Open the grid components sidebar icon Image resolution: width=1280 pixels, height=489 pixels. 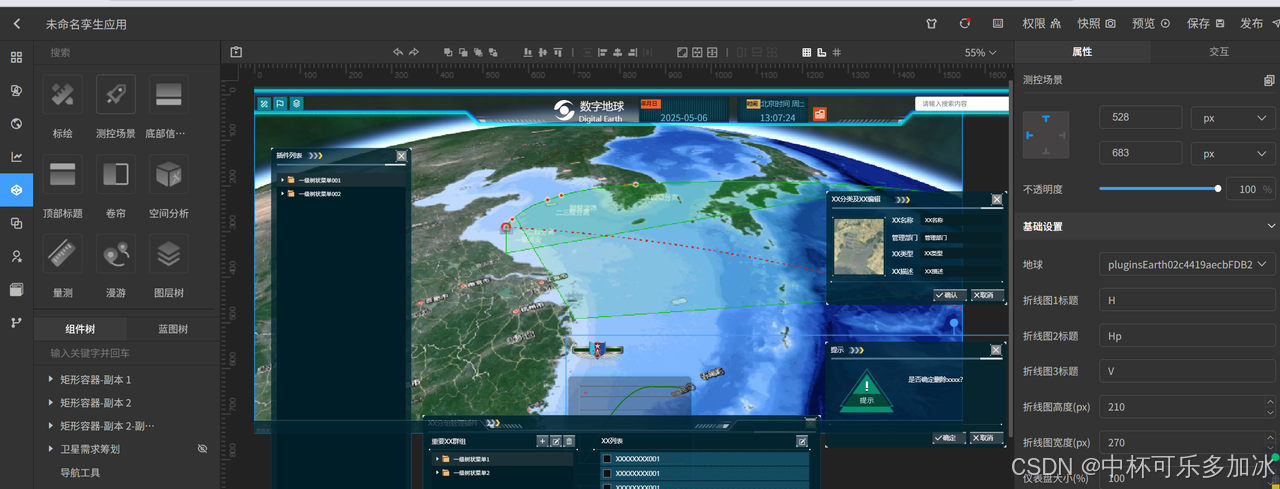click(16, 57)
